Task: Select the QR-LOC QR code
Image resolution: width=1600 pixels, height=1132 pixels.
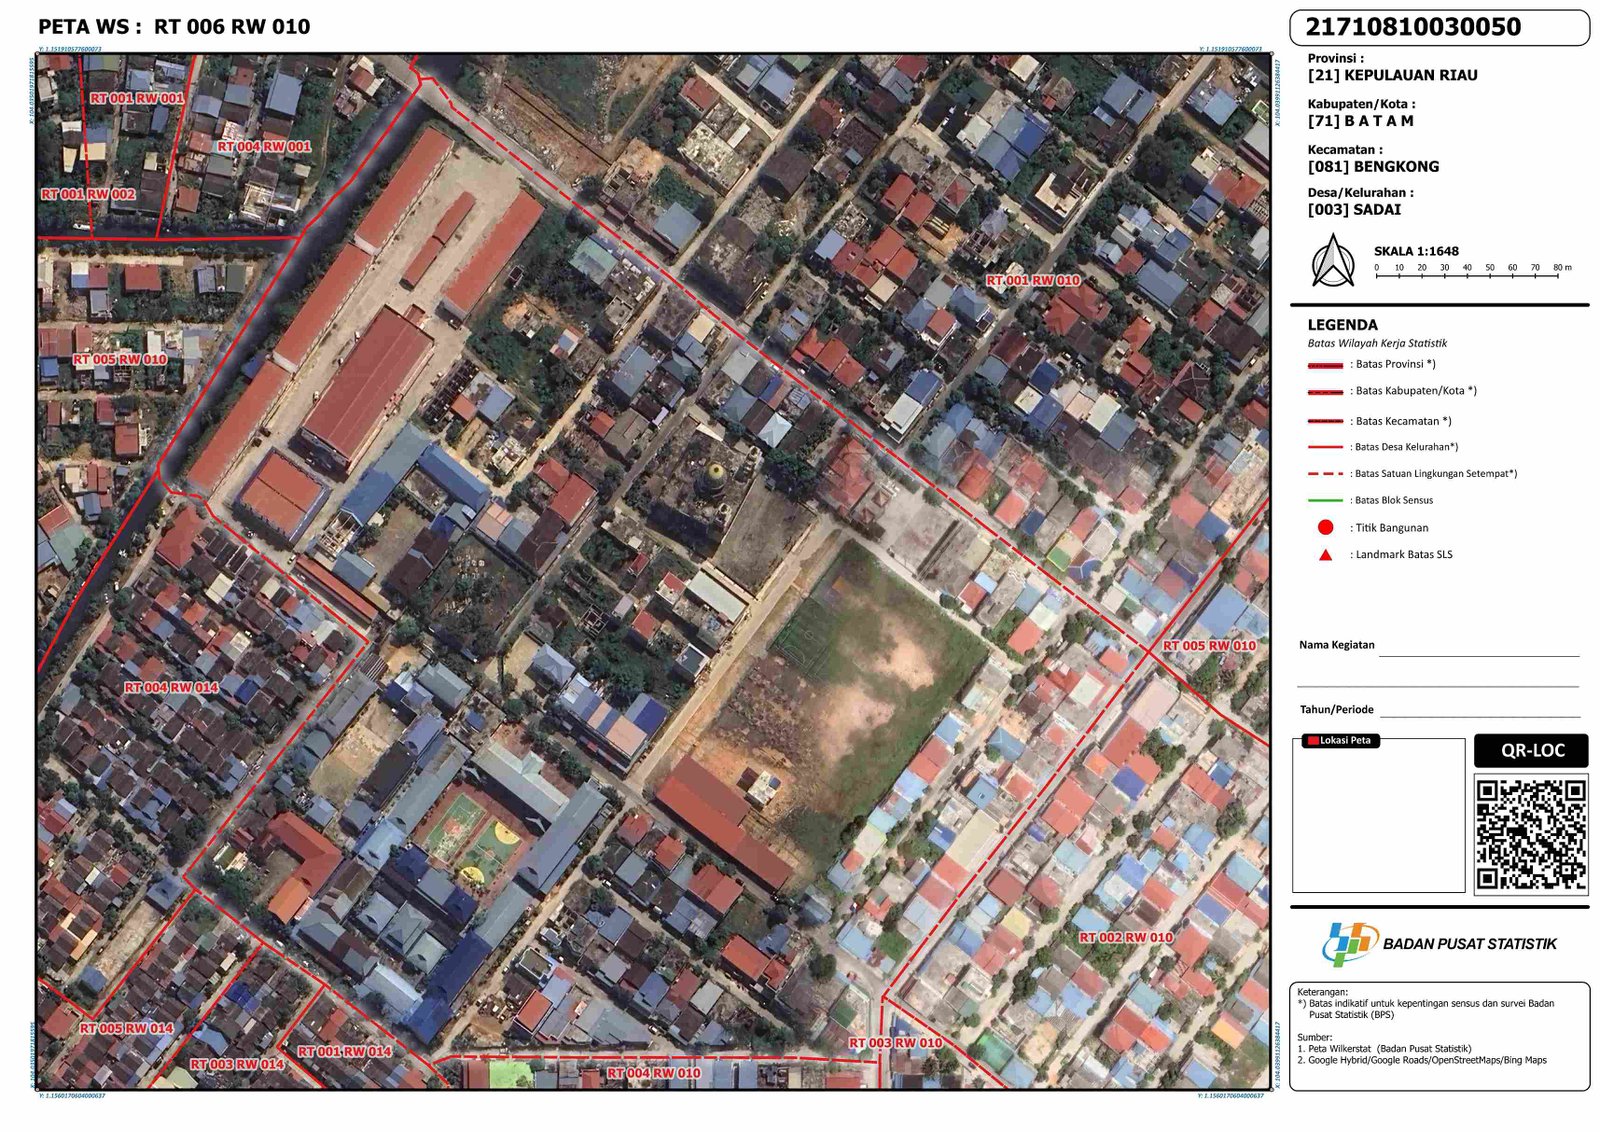Action: point(1531,834)
